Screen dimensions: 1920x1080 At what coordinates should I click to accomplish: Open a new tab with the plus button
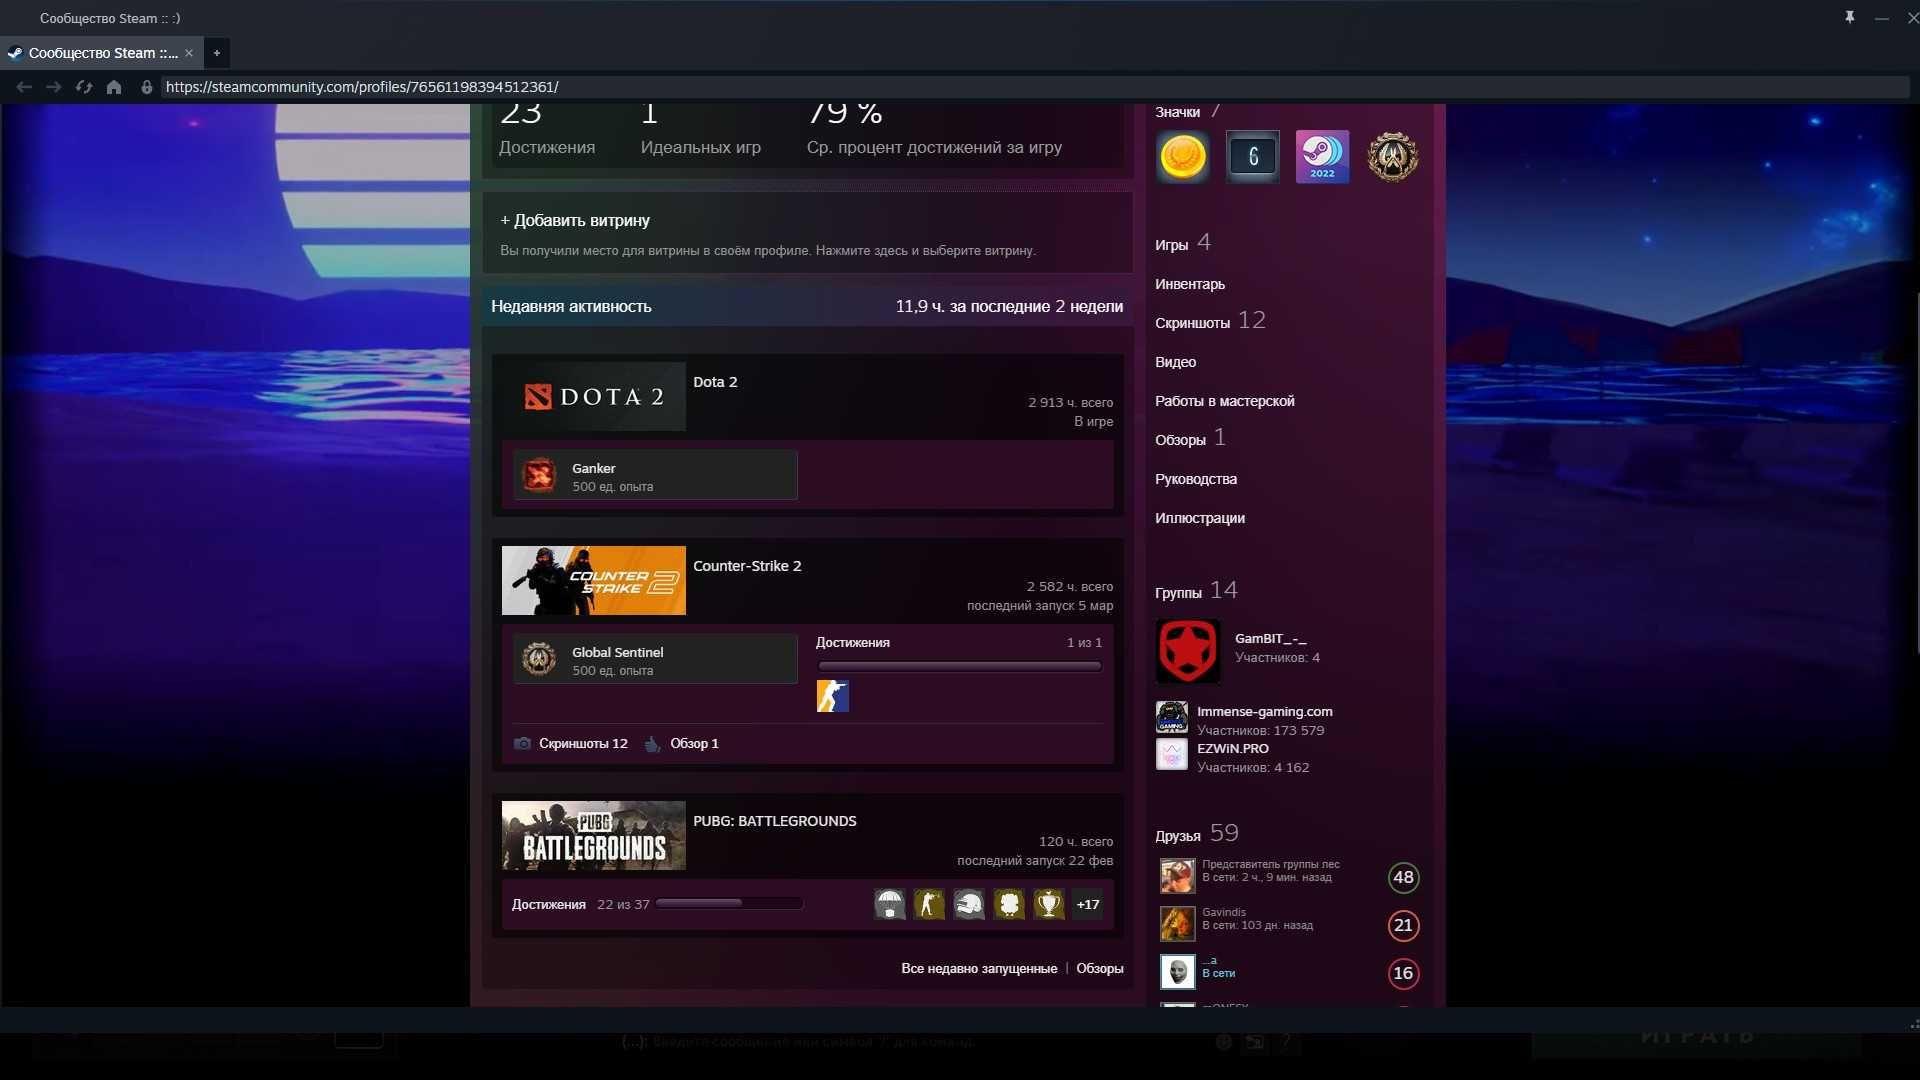[x=216, y=53]
